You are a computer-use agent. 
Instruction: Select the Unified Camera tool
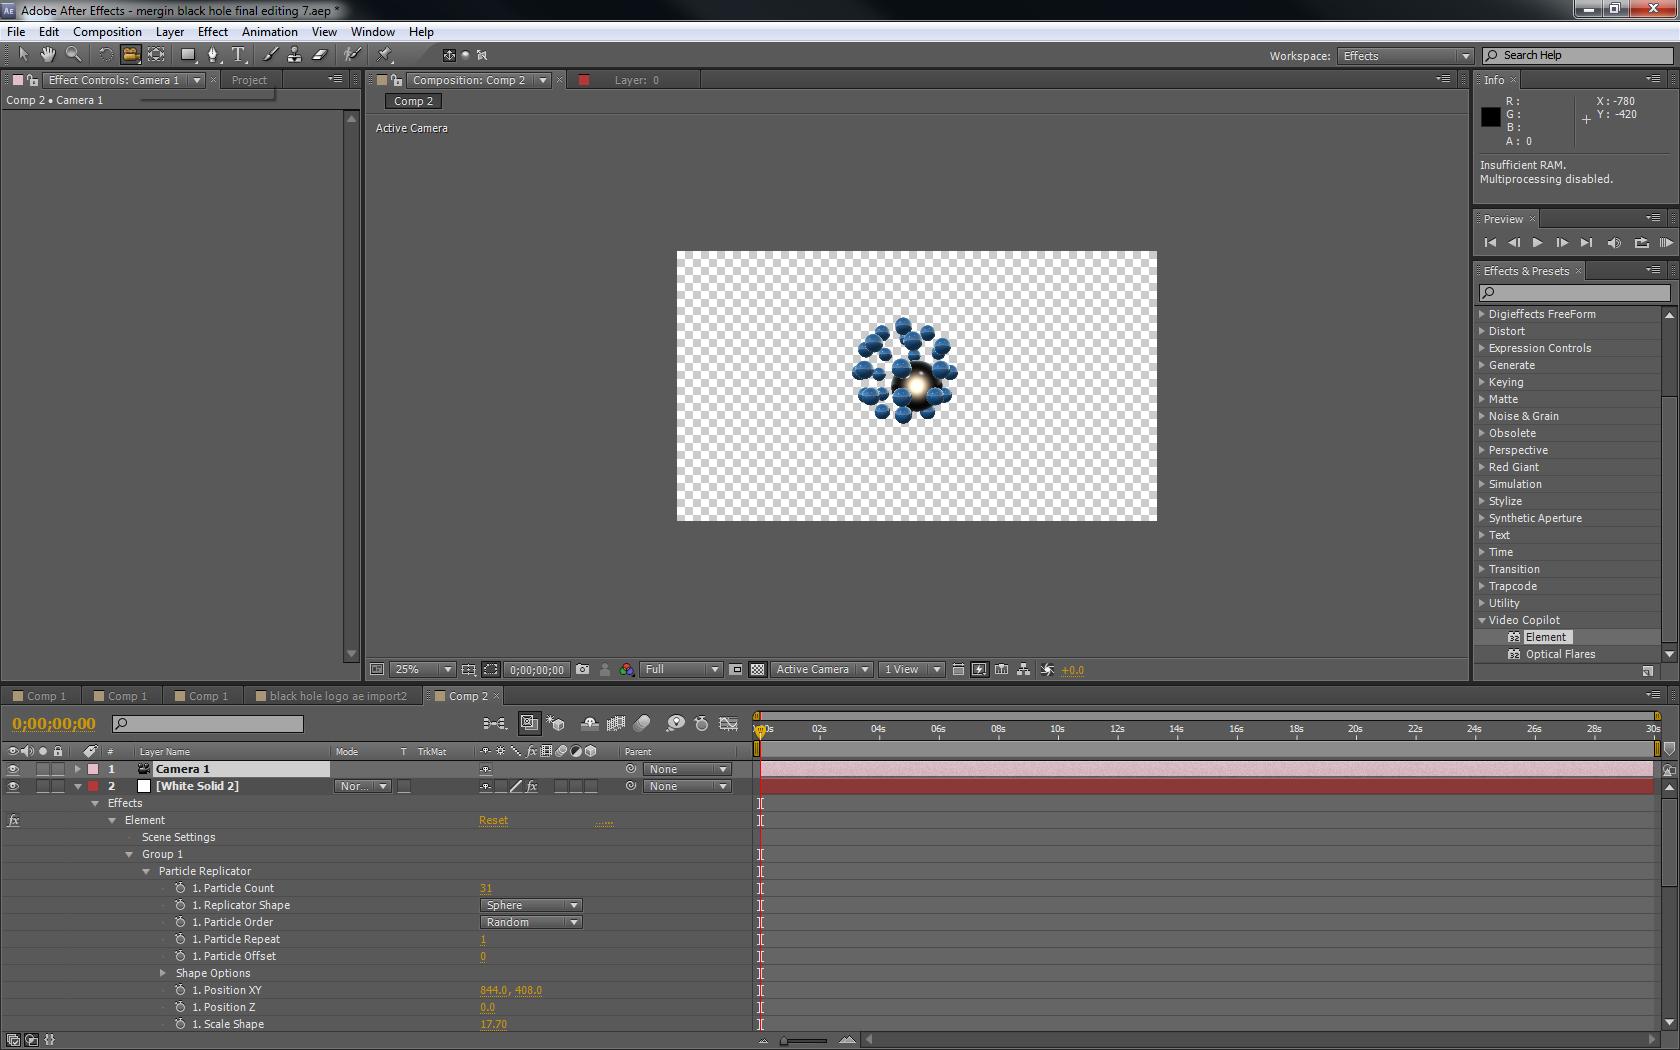(130, 55)
